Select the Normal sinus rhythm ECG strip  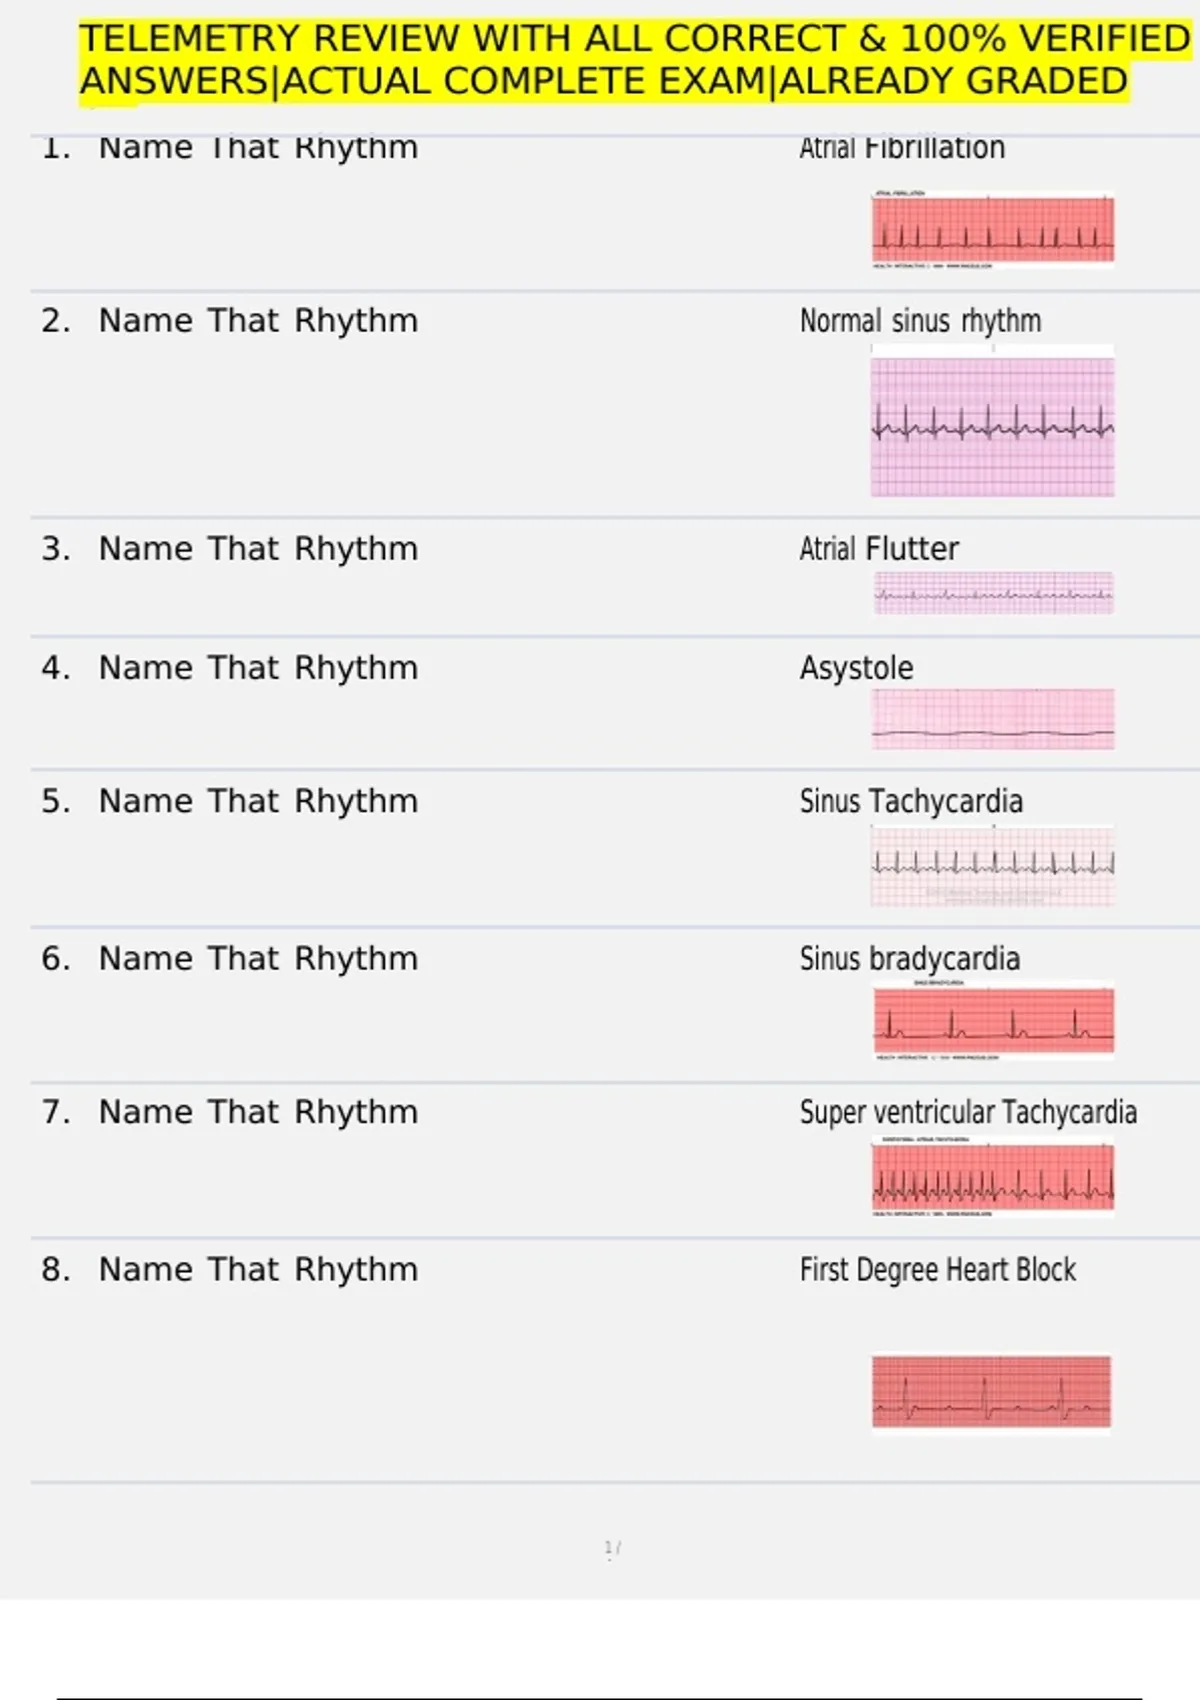point(993,424)
